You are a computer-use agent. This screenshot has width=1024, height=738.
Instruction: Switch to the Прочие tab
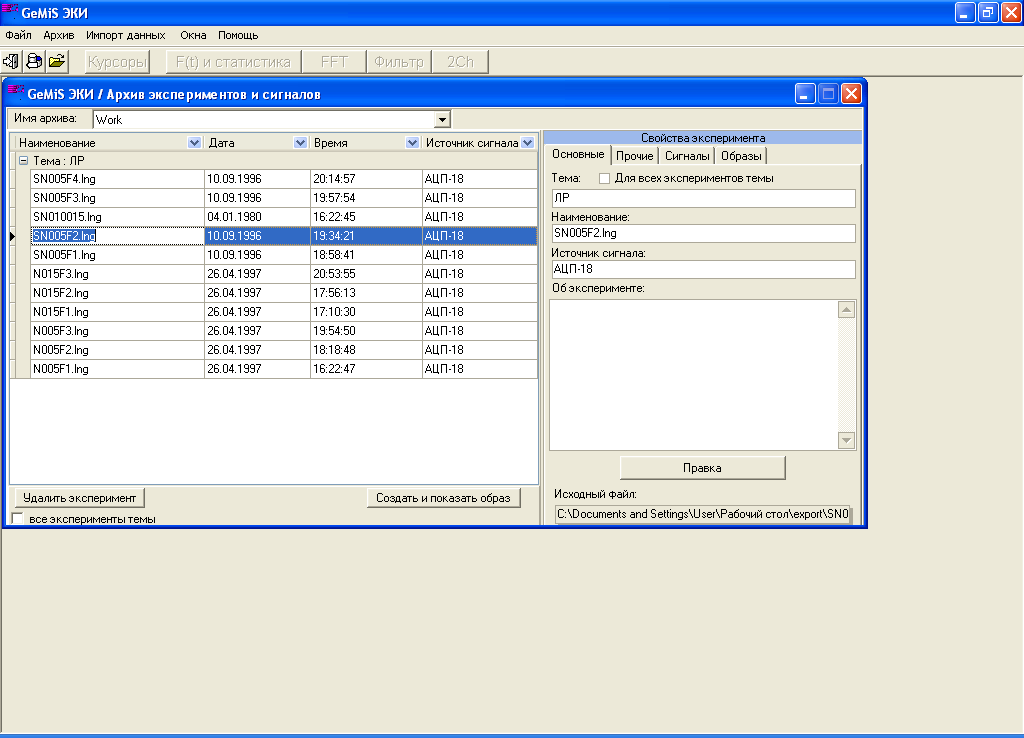pos(635,156)
